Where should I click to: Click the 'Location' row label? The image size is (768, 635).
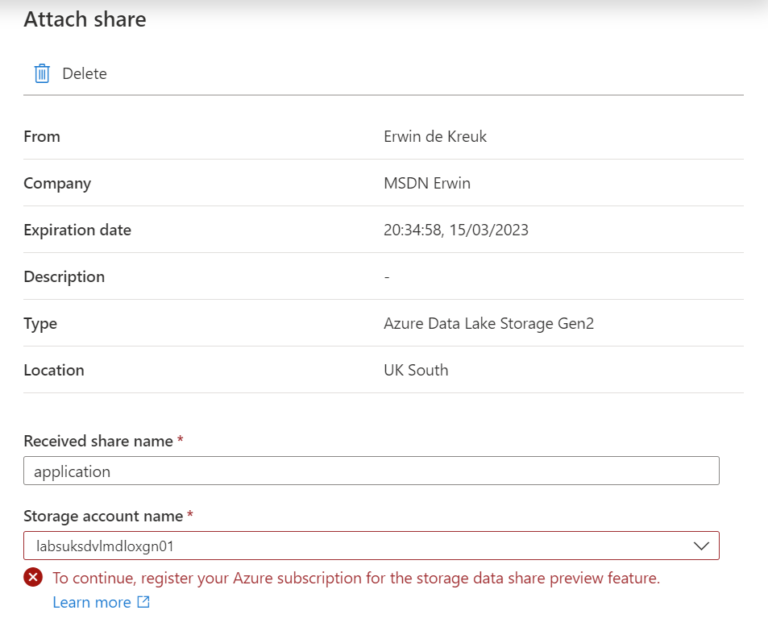point(54,370)
